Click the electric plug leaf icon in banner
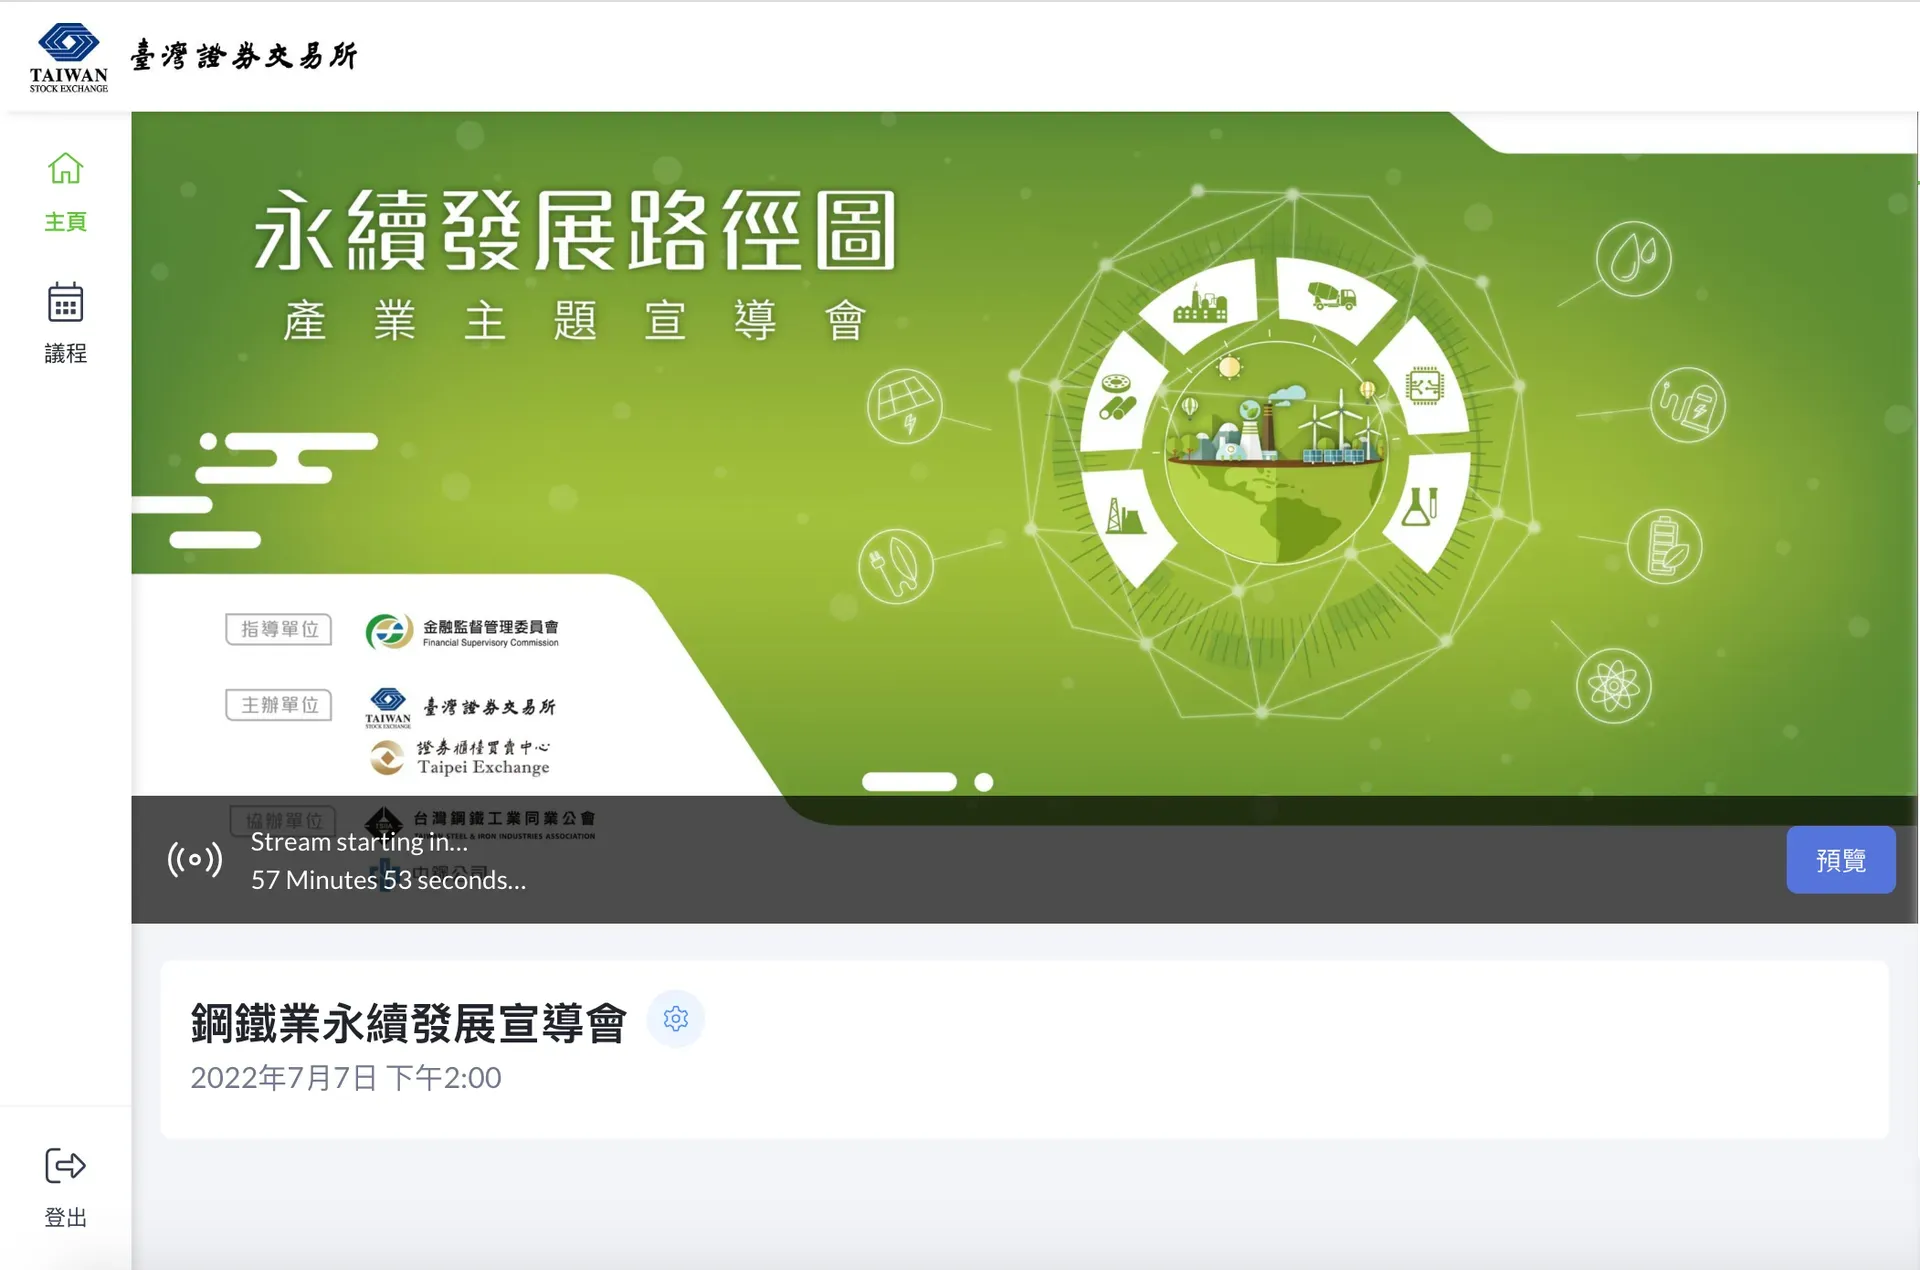Viewport: 1920px width, 1270px height. pyautogui.click(x=896, y=566)
